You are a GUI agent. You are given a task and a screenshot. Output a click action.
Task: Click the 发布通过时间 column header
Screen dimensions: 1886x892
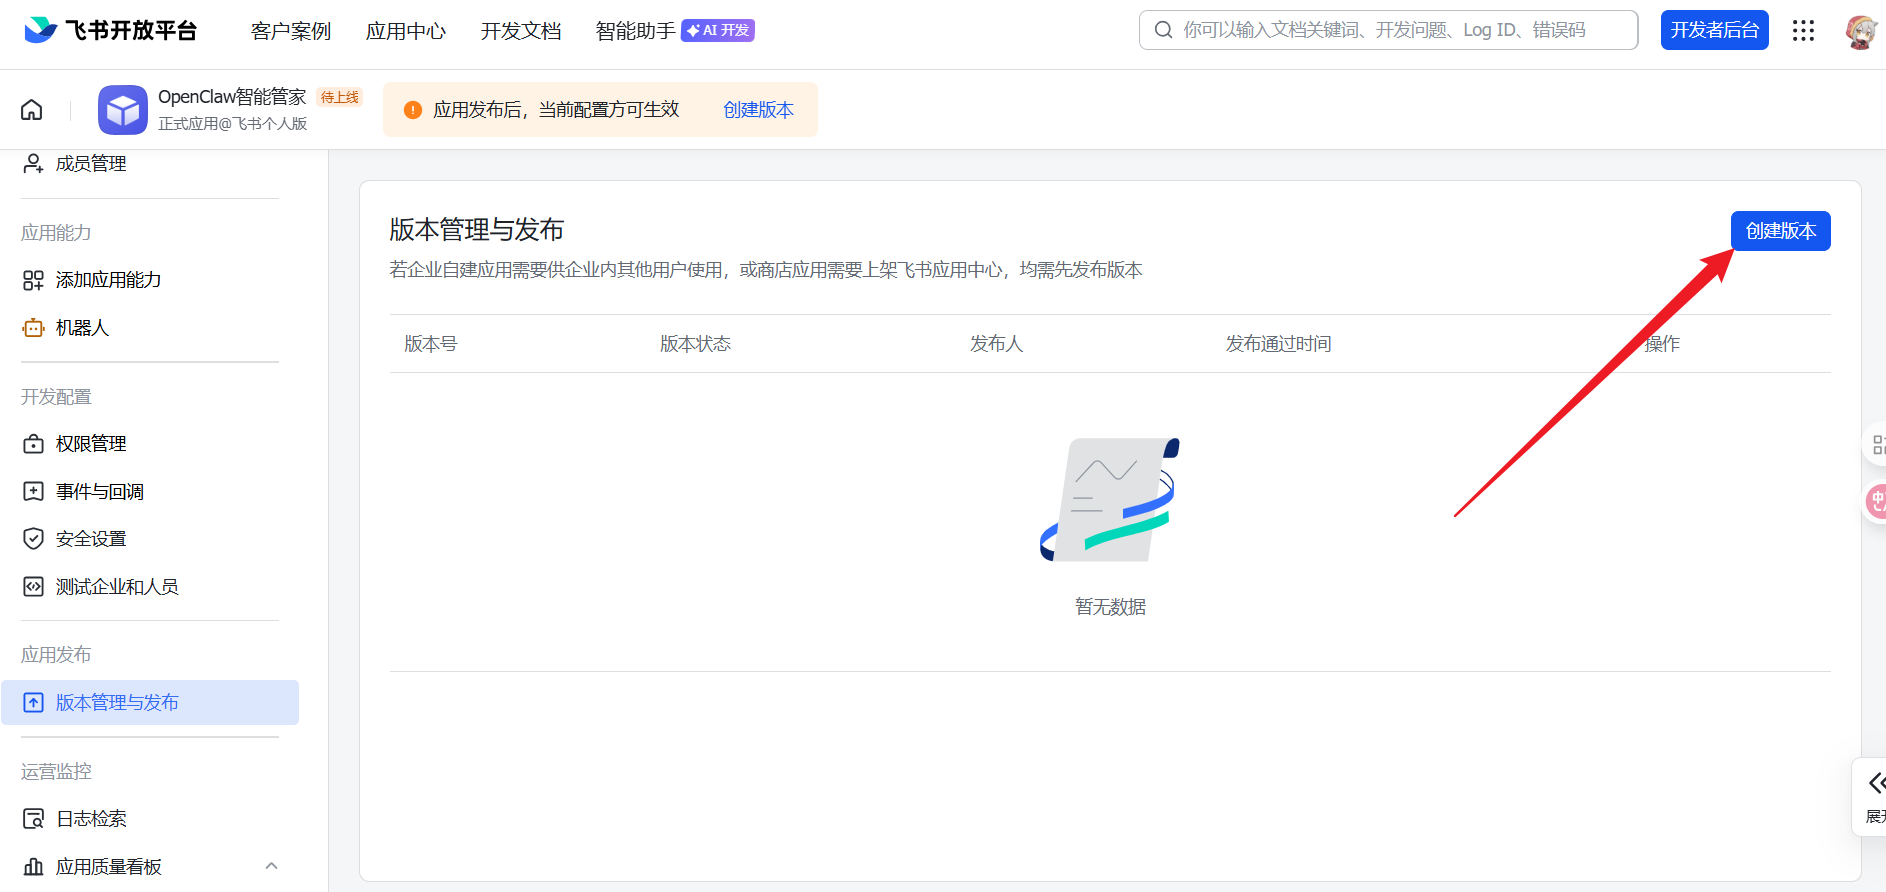(1278, 344)
